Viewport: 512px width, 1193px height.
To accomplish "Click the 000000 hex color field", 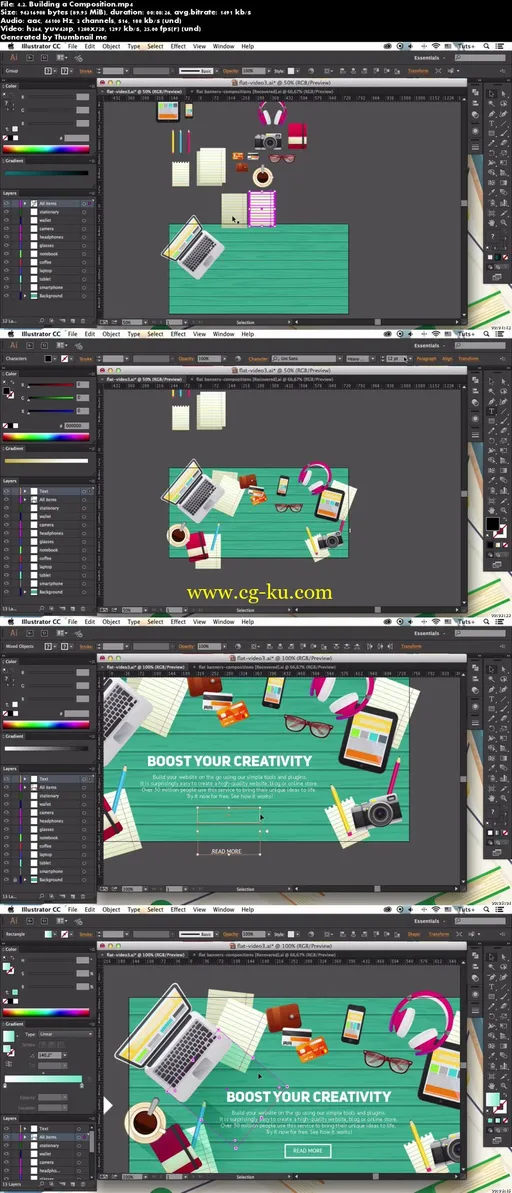I will pos(75,426).
